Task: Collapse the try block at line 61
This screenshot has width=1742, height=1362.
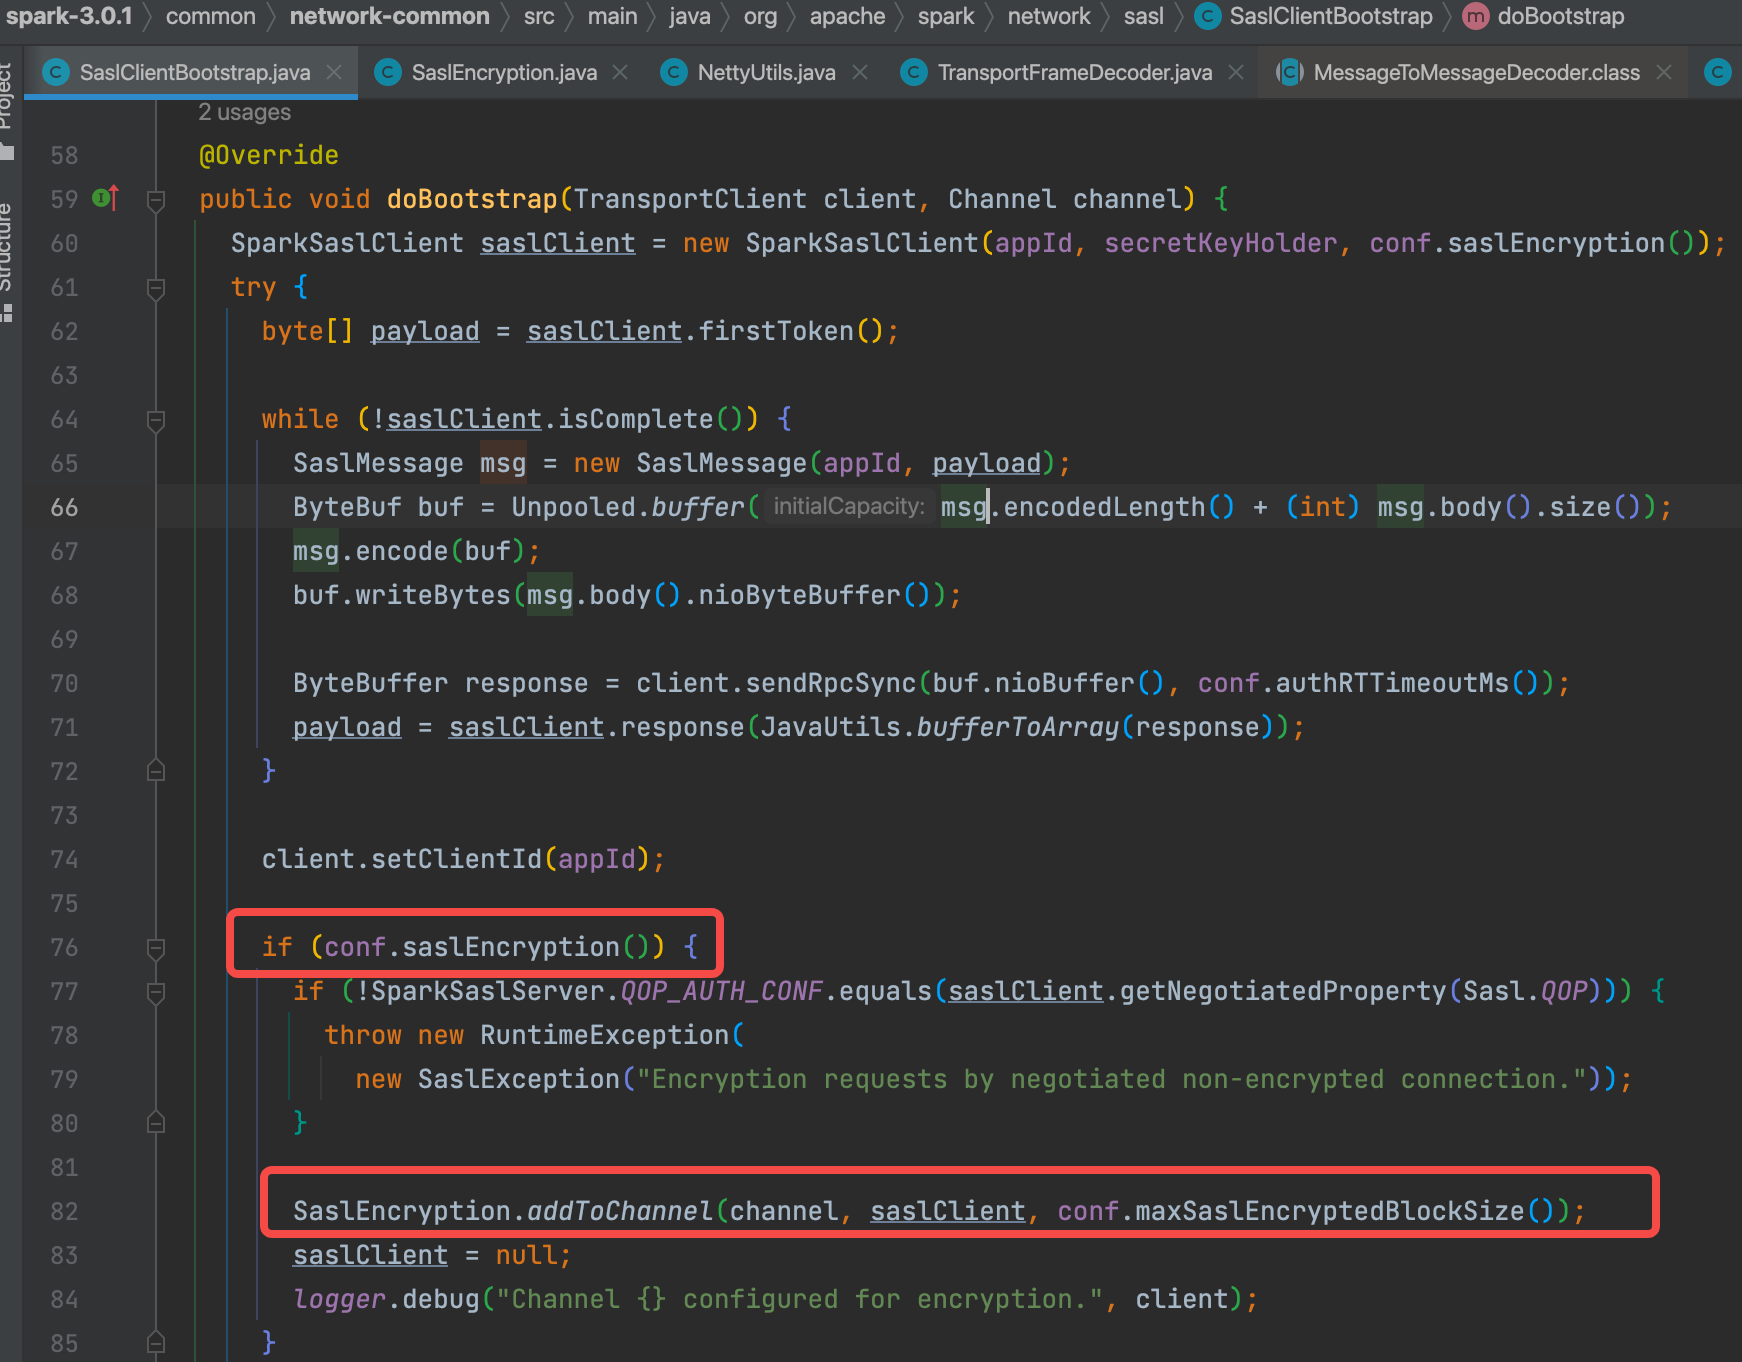Action: [x=156, y=288]
